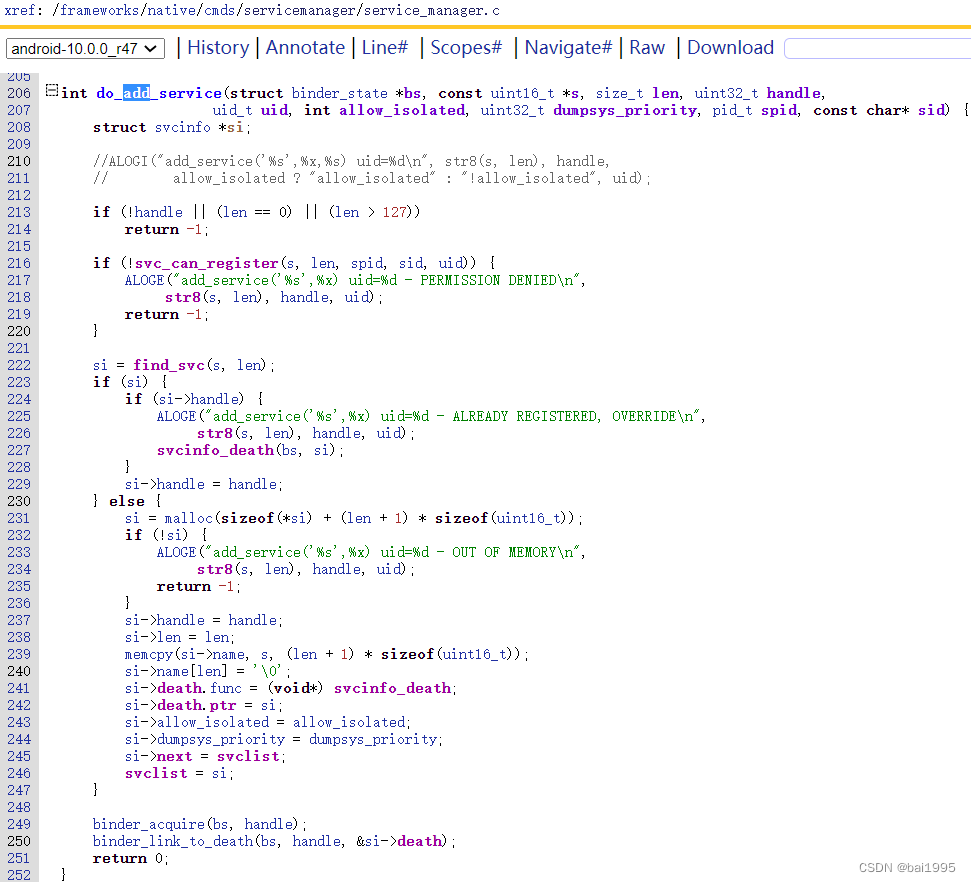This screenshot has width=971, height=882.
Task: Open reference for the memcpy call
Action: coord(149,653)
